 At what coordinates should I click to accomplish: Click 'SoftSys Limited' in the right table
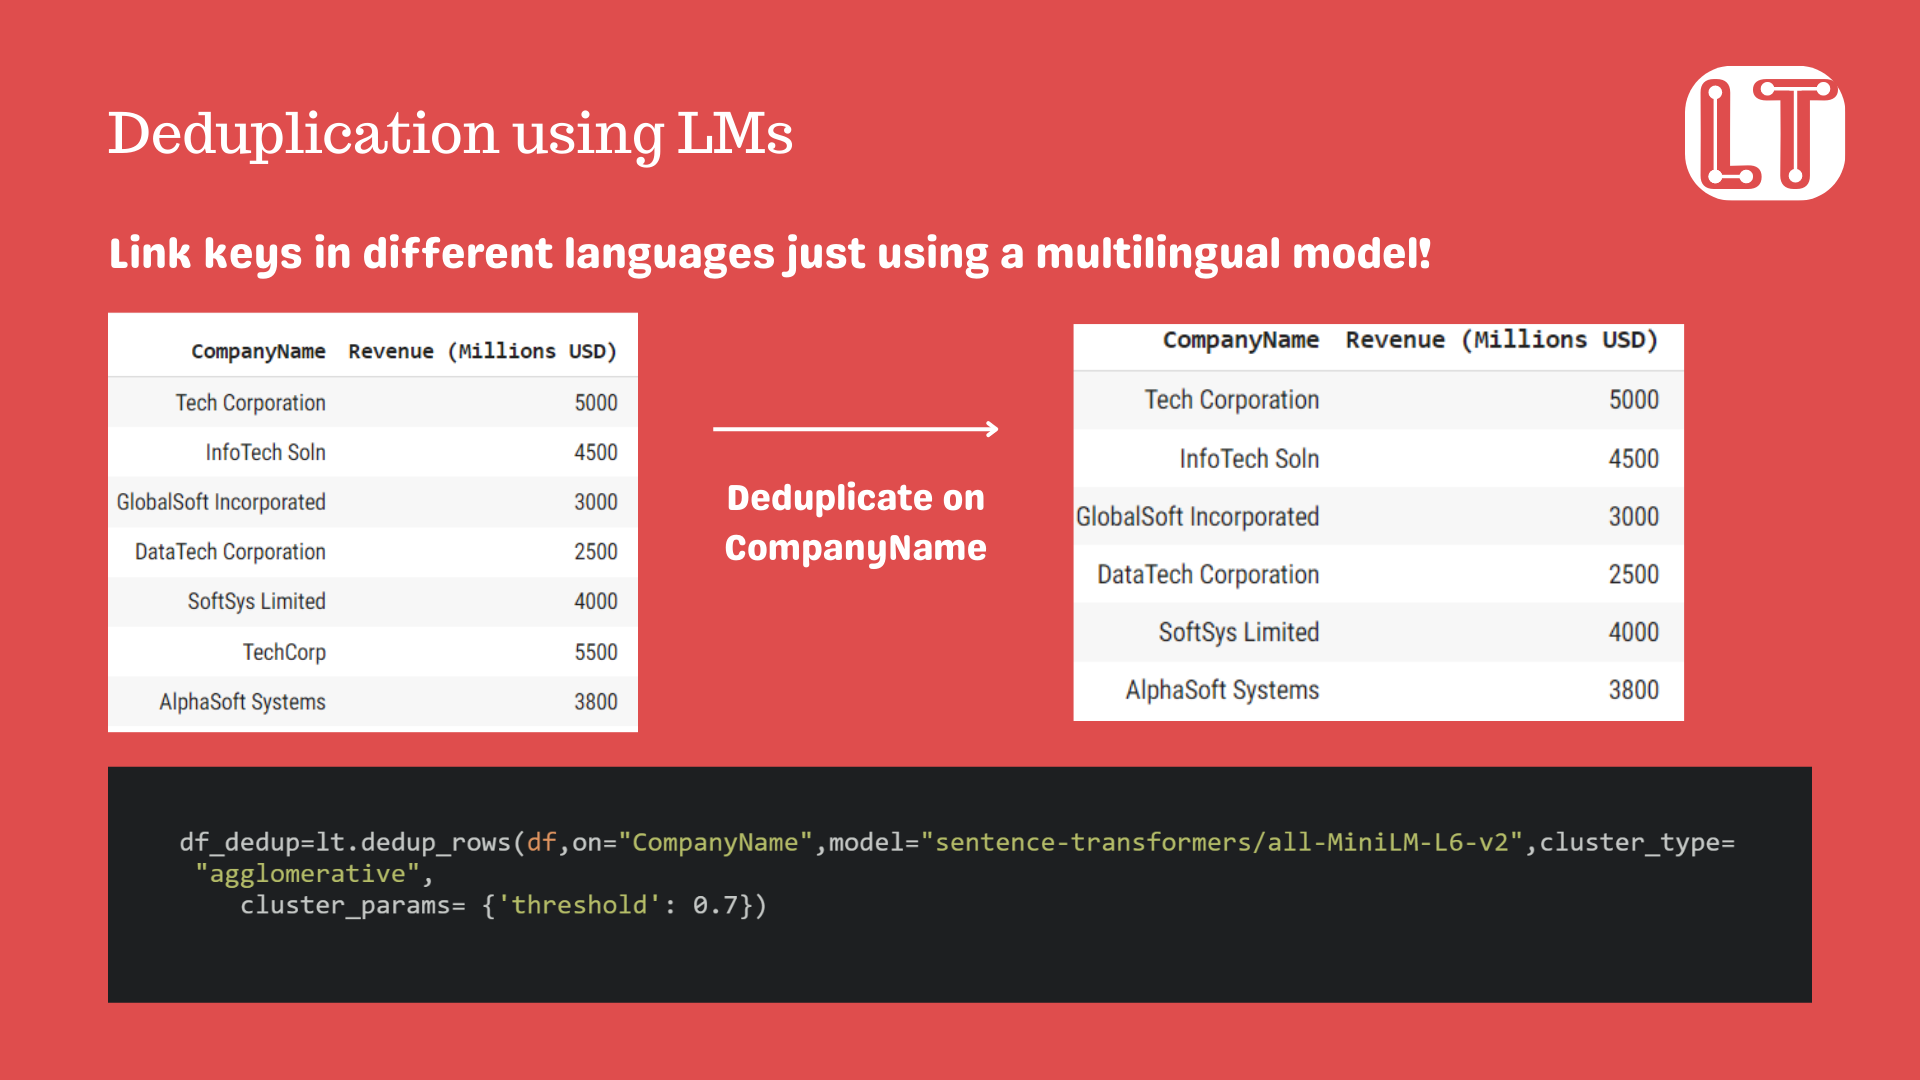pyautogui.click(x=1238, y=632)
